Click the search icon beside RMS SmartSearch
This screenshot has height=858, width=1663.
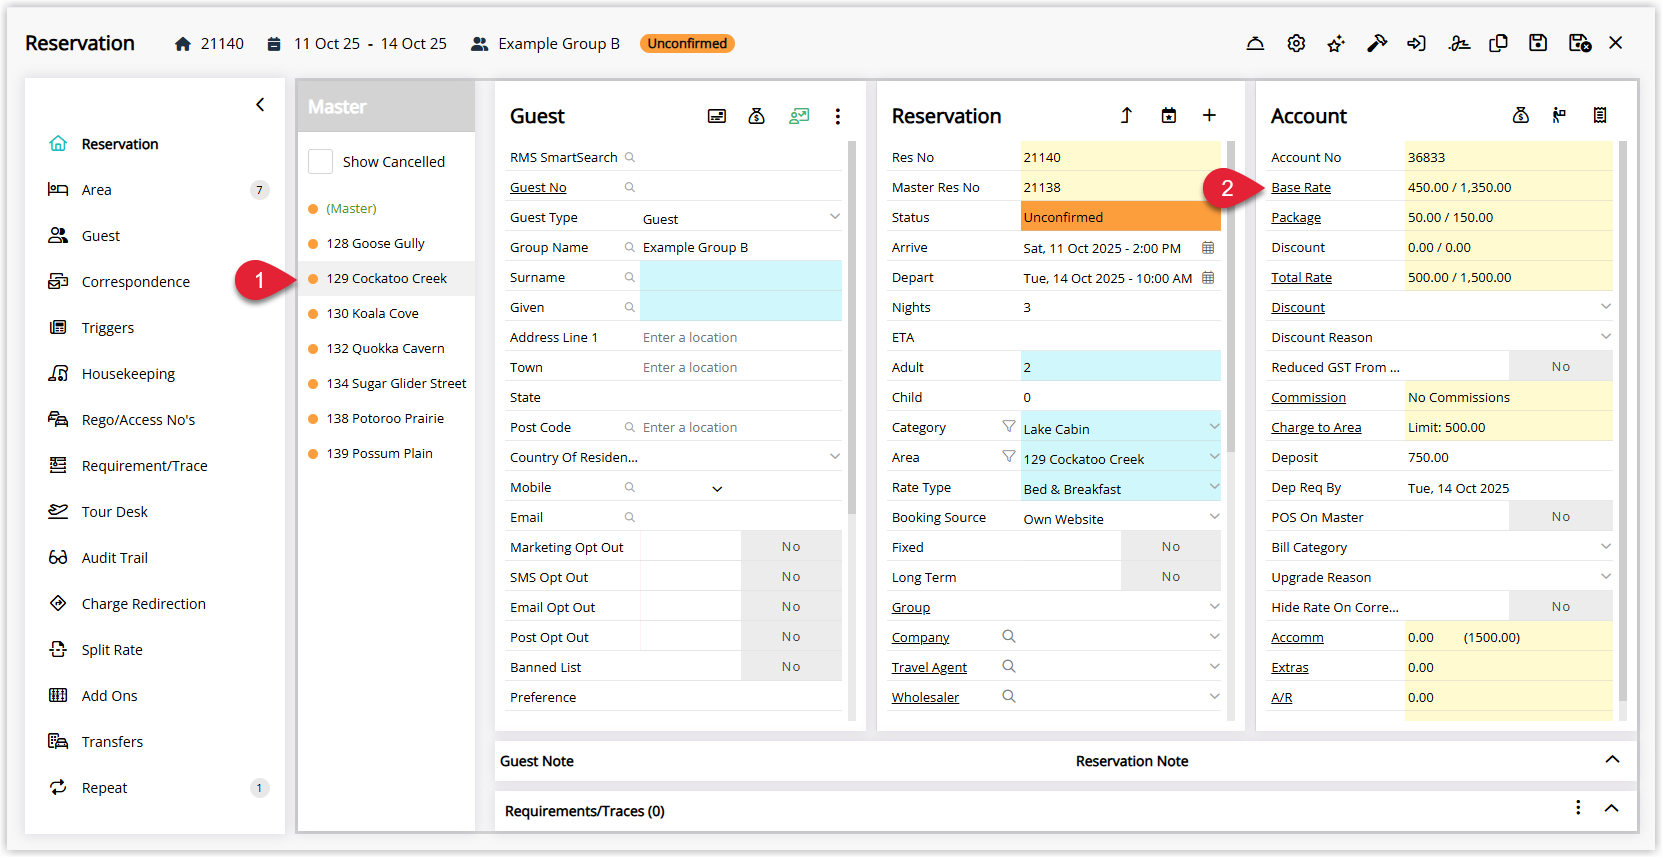[630, 157]
